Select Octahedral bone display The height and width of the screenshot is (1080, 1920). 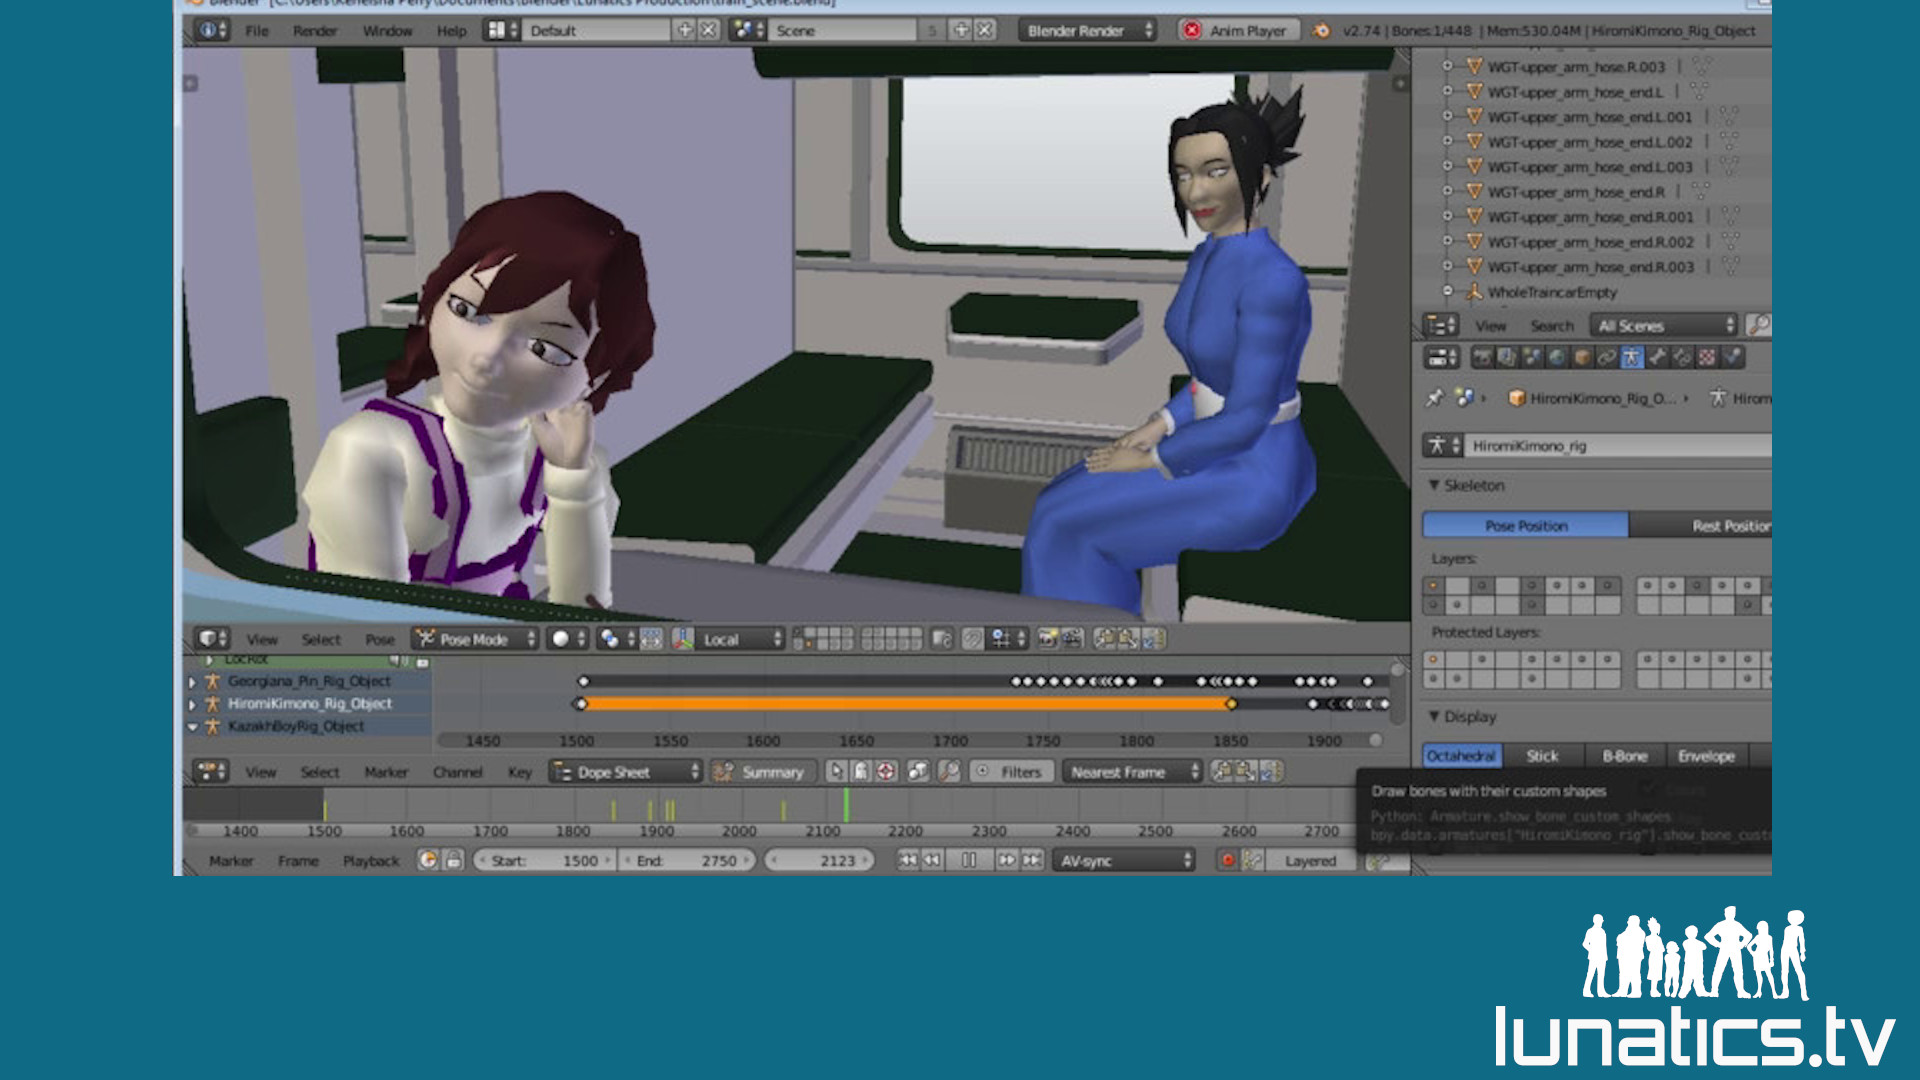pyautogui.click(x=1461, y=756)
